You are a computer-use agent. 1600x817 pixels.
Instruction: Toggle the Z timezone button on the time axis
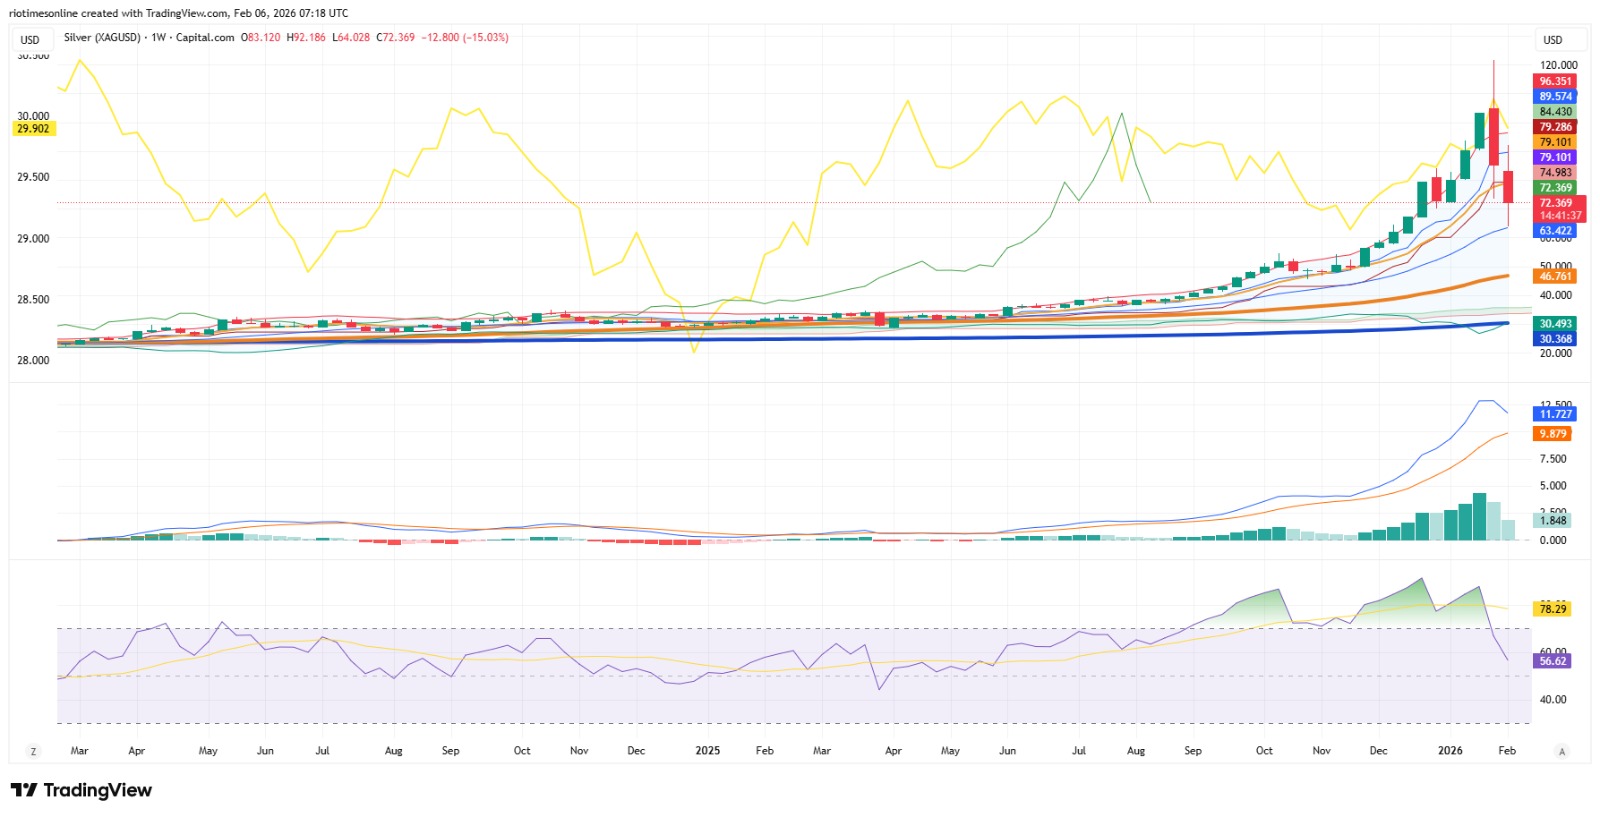pyautogui.click(x=33, y=751)
